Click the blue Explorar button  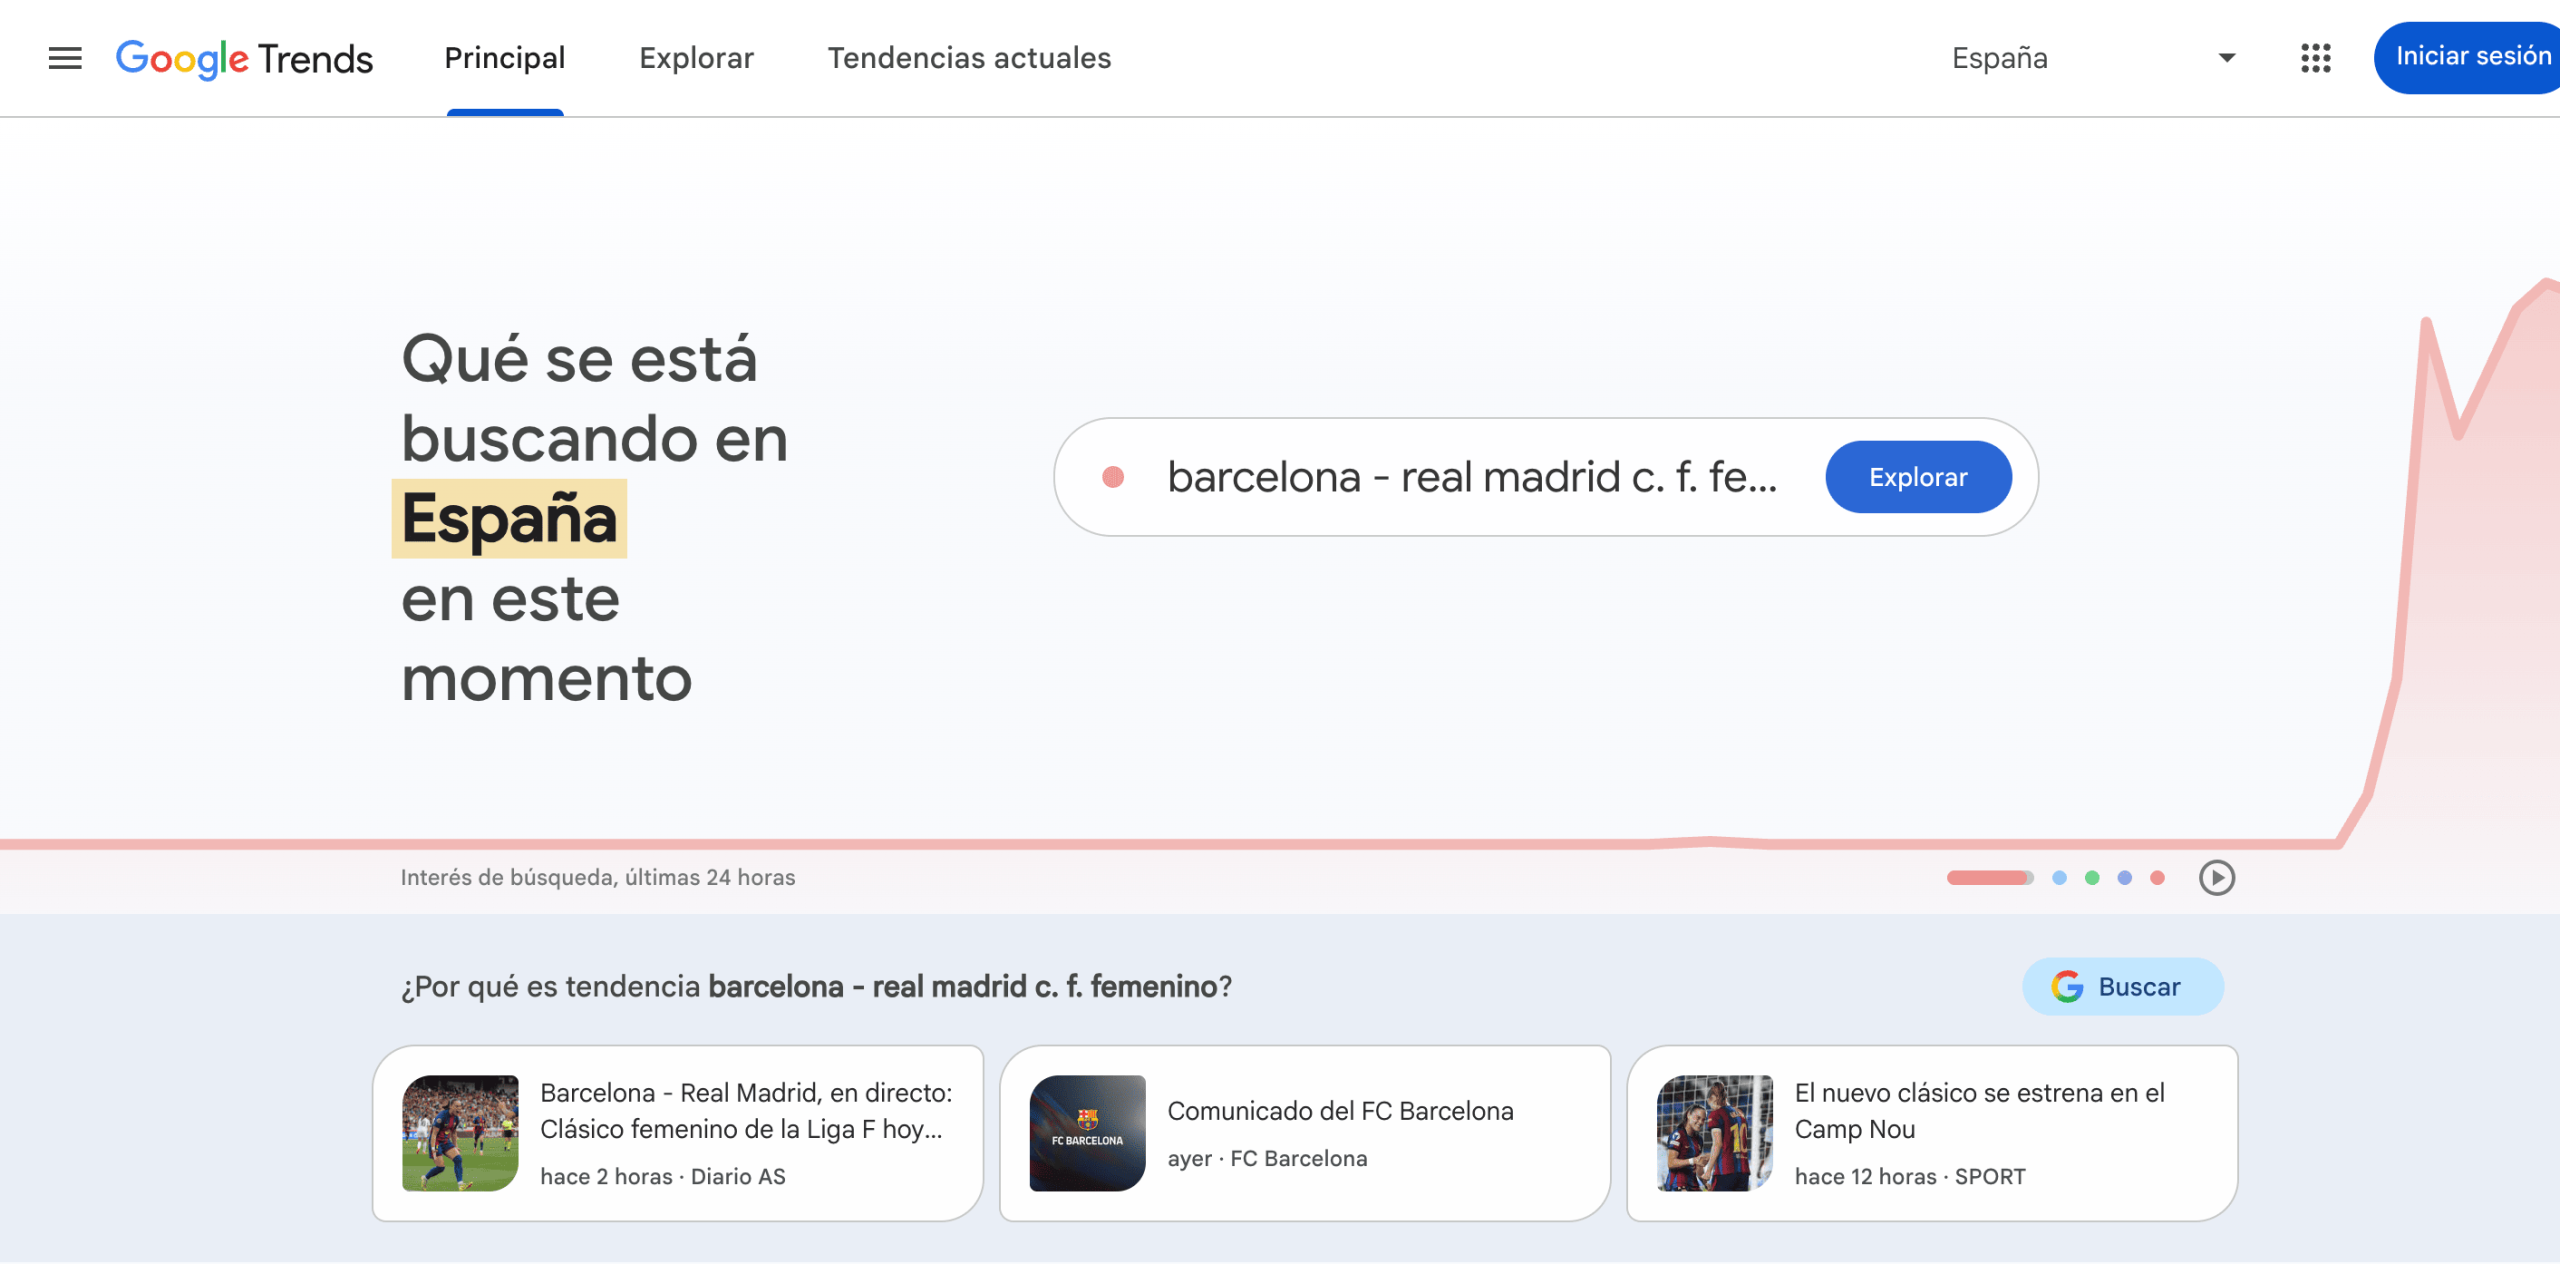click(1918, 477)
